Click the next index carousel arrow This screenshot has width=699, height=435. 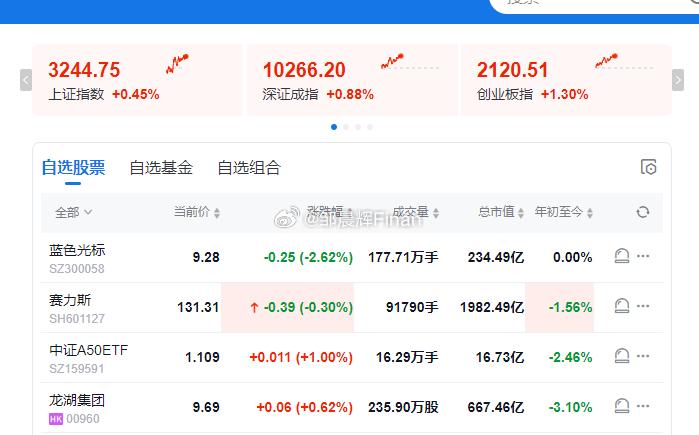point(678,80)
